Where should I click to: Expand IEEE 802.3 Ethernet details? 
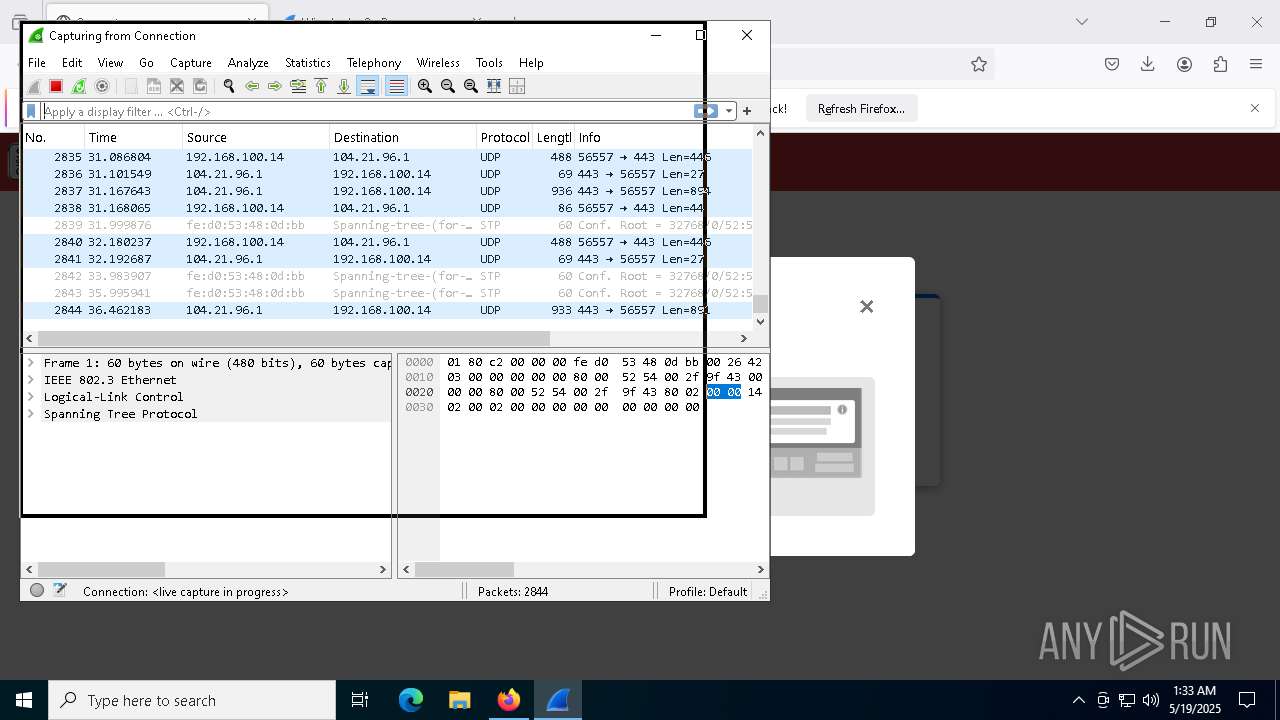coord(31,380)
